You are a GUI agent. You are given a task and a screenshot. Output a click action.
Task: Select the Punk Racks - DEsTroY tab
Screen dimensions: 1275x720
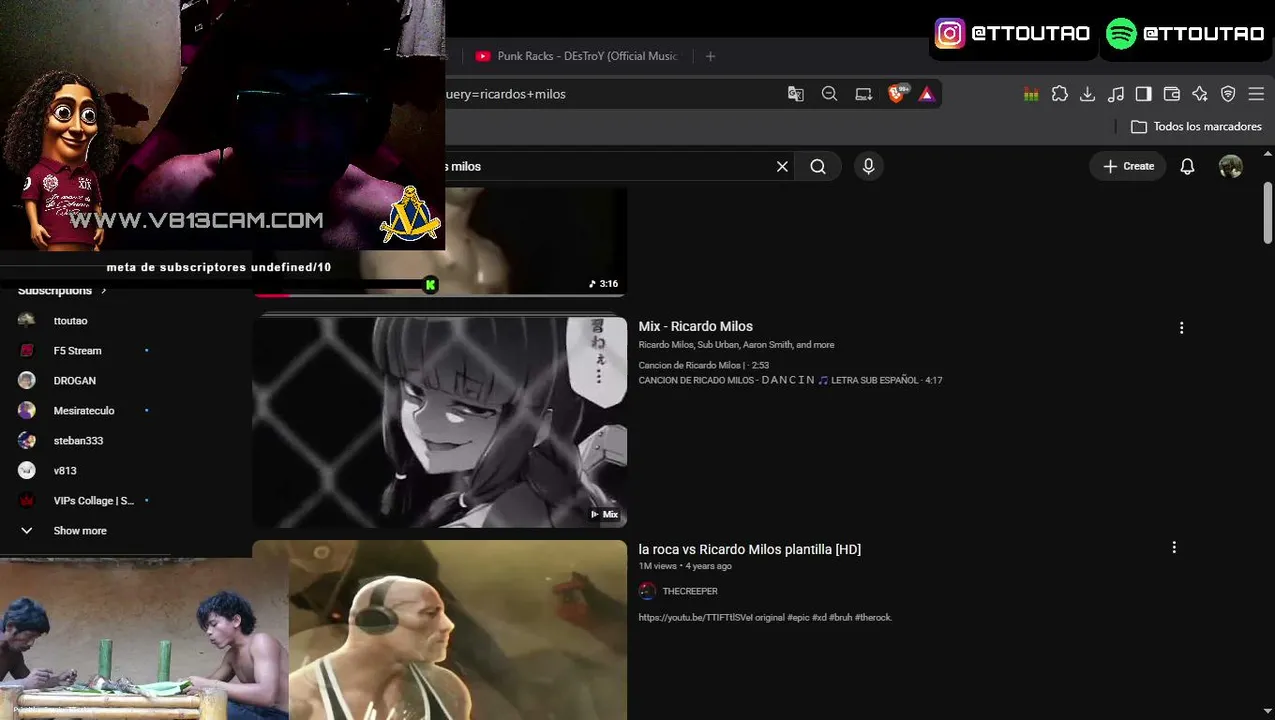pyautogui.click(x=576, y=56)
